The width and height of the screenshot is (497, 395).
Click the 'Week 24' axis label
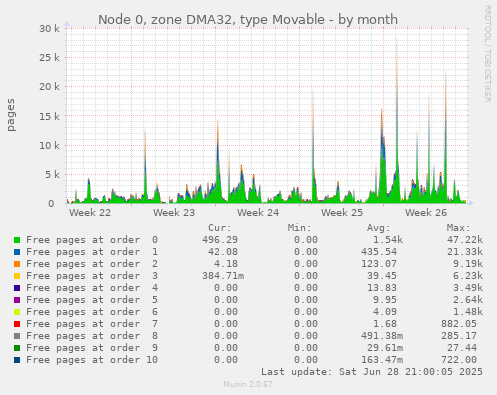[x=258, y=213]
